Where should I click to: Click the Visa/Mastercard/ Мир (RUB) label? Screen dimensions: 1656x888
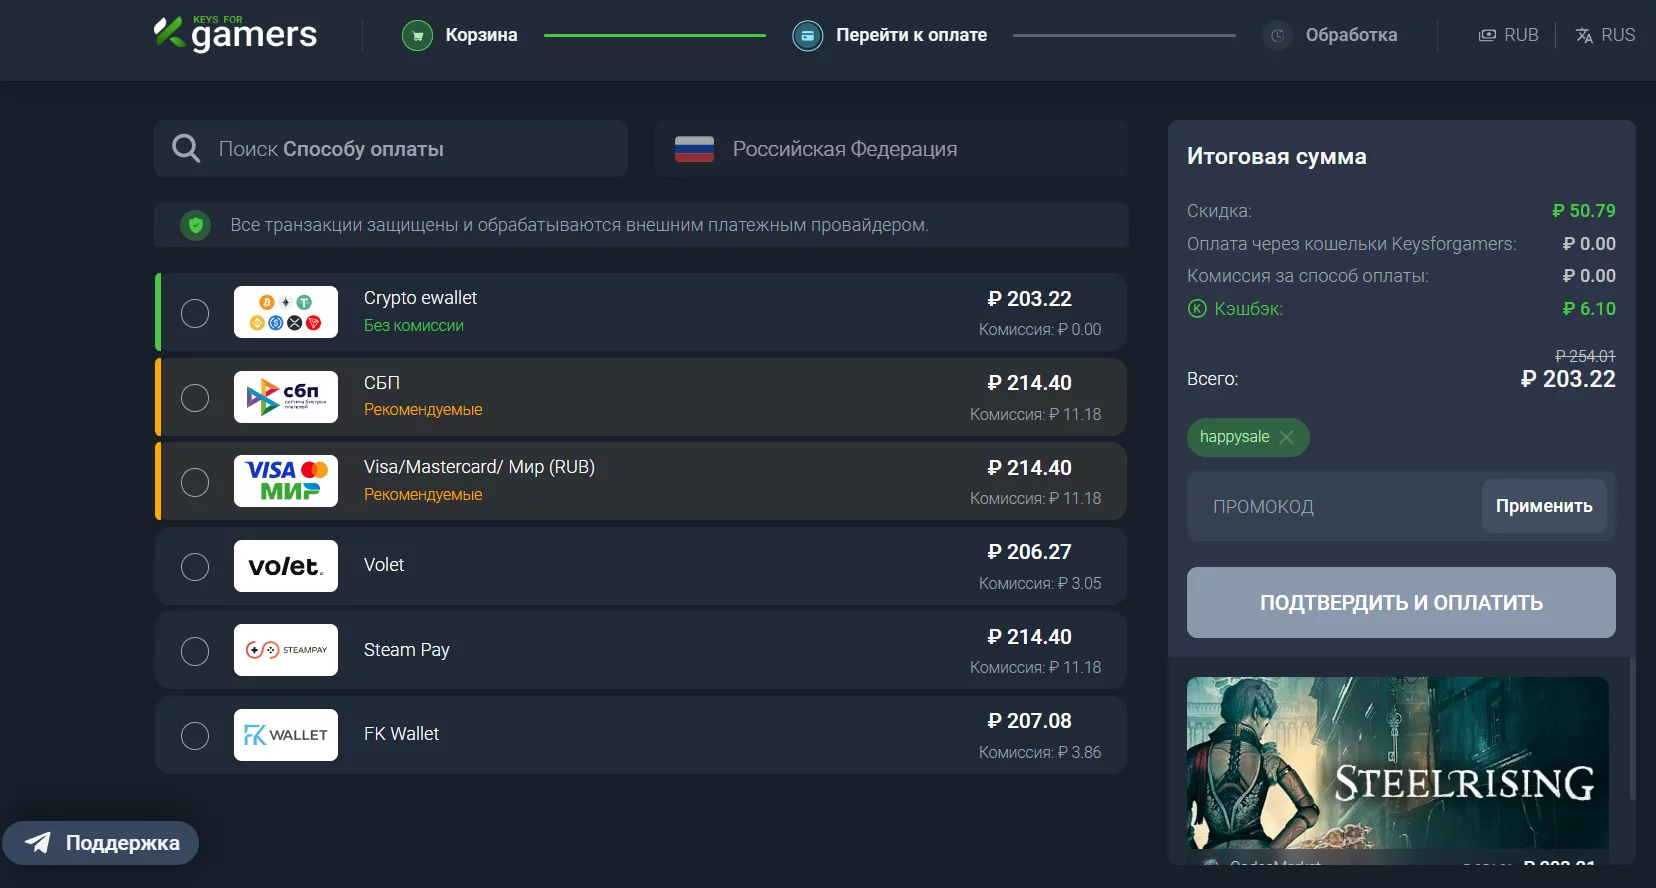[x=479, y=467]
